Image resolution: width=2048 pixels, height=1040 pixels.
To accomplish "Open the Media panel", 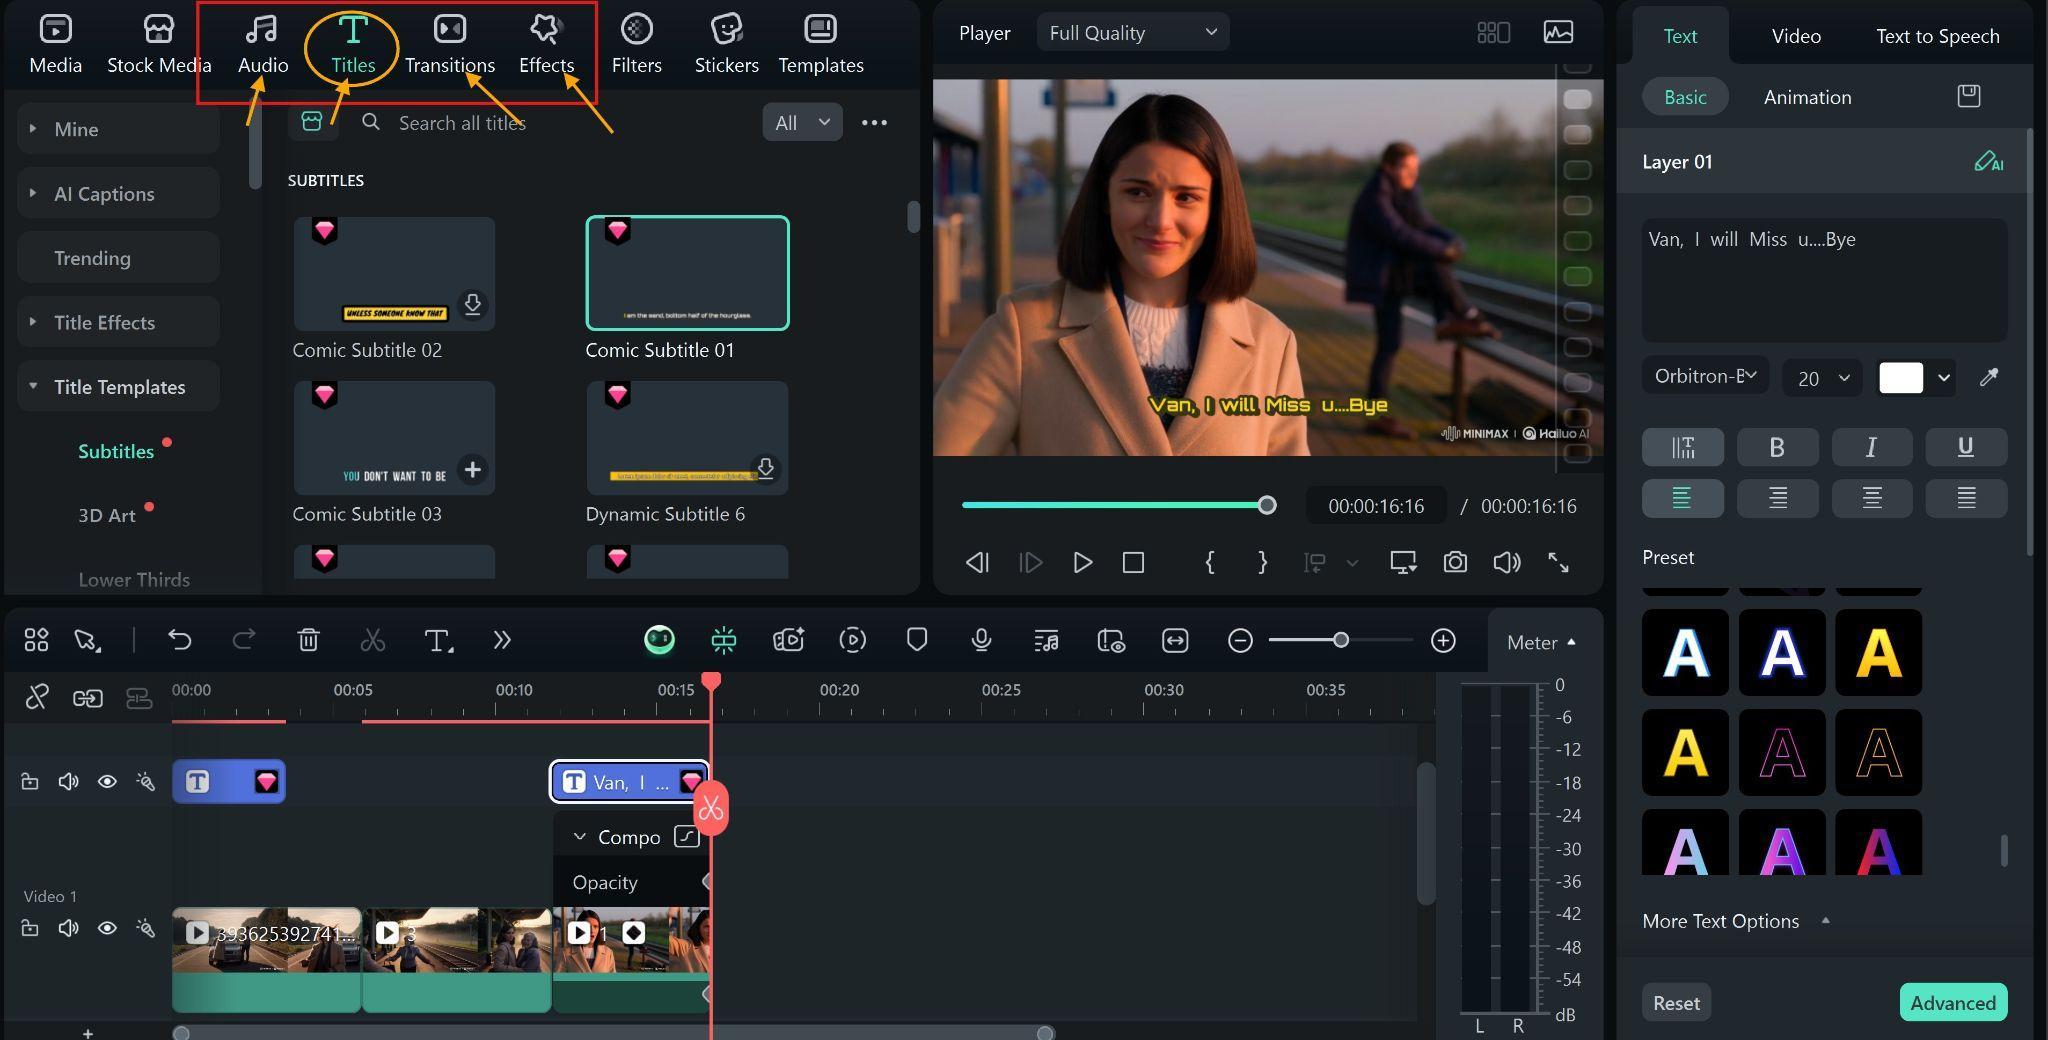I will click(x=55, y=45).
